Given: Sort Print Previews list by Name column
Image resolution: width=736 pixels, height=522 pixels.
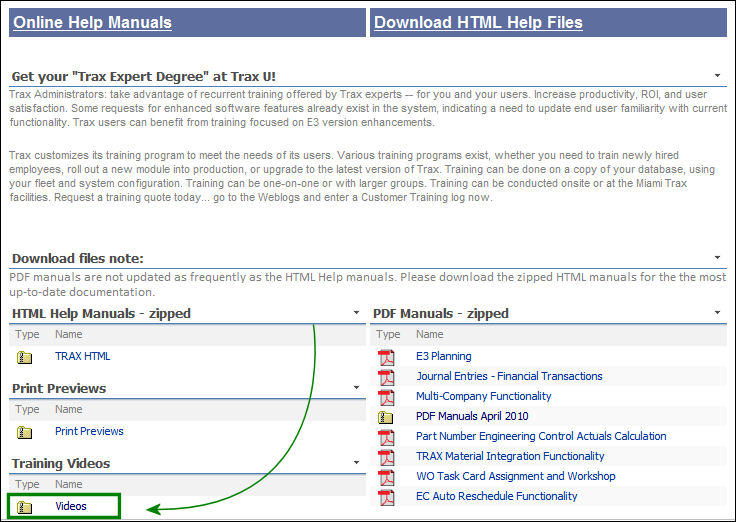Looking at the screenshot, I should tap(69, 409).
